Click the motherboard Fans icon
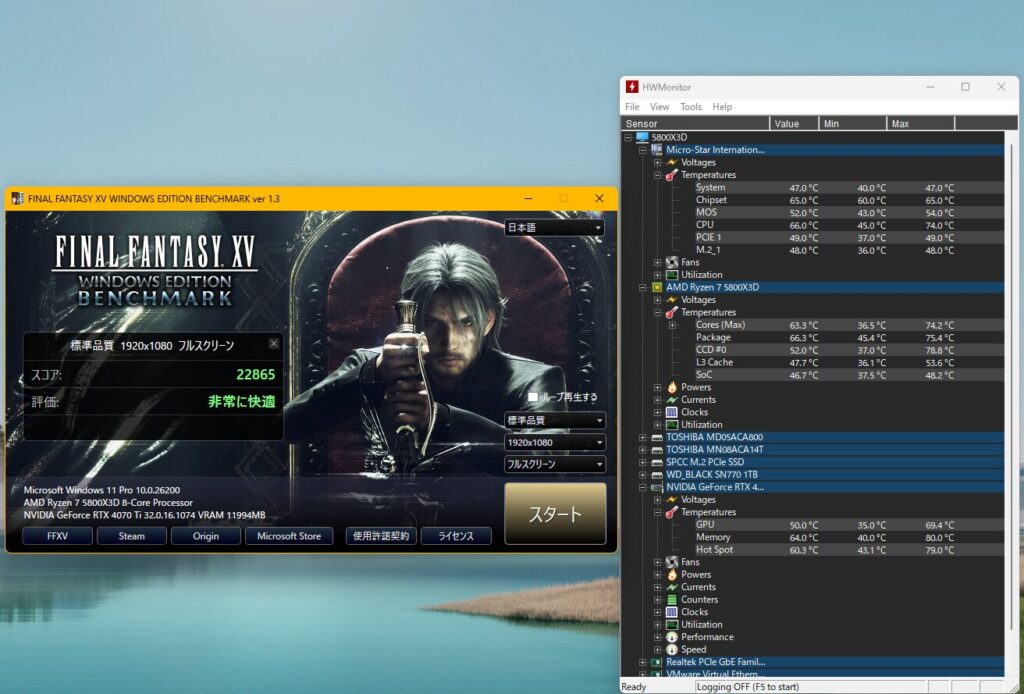1024x694 pixels. click(x=671, y=262)
